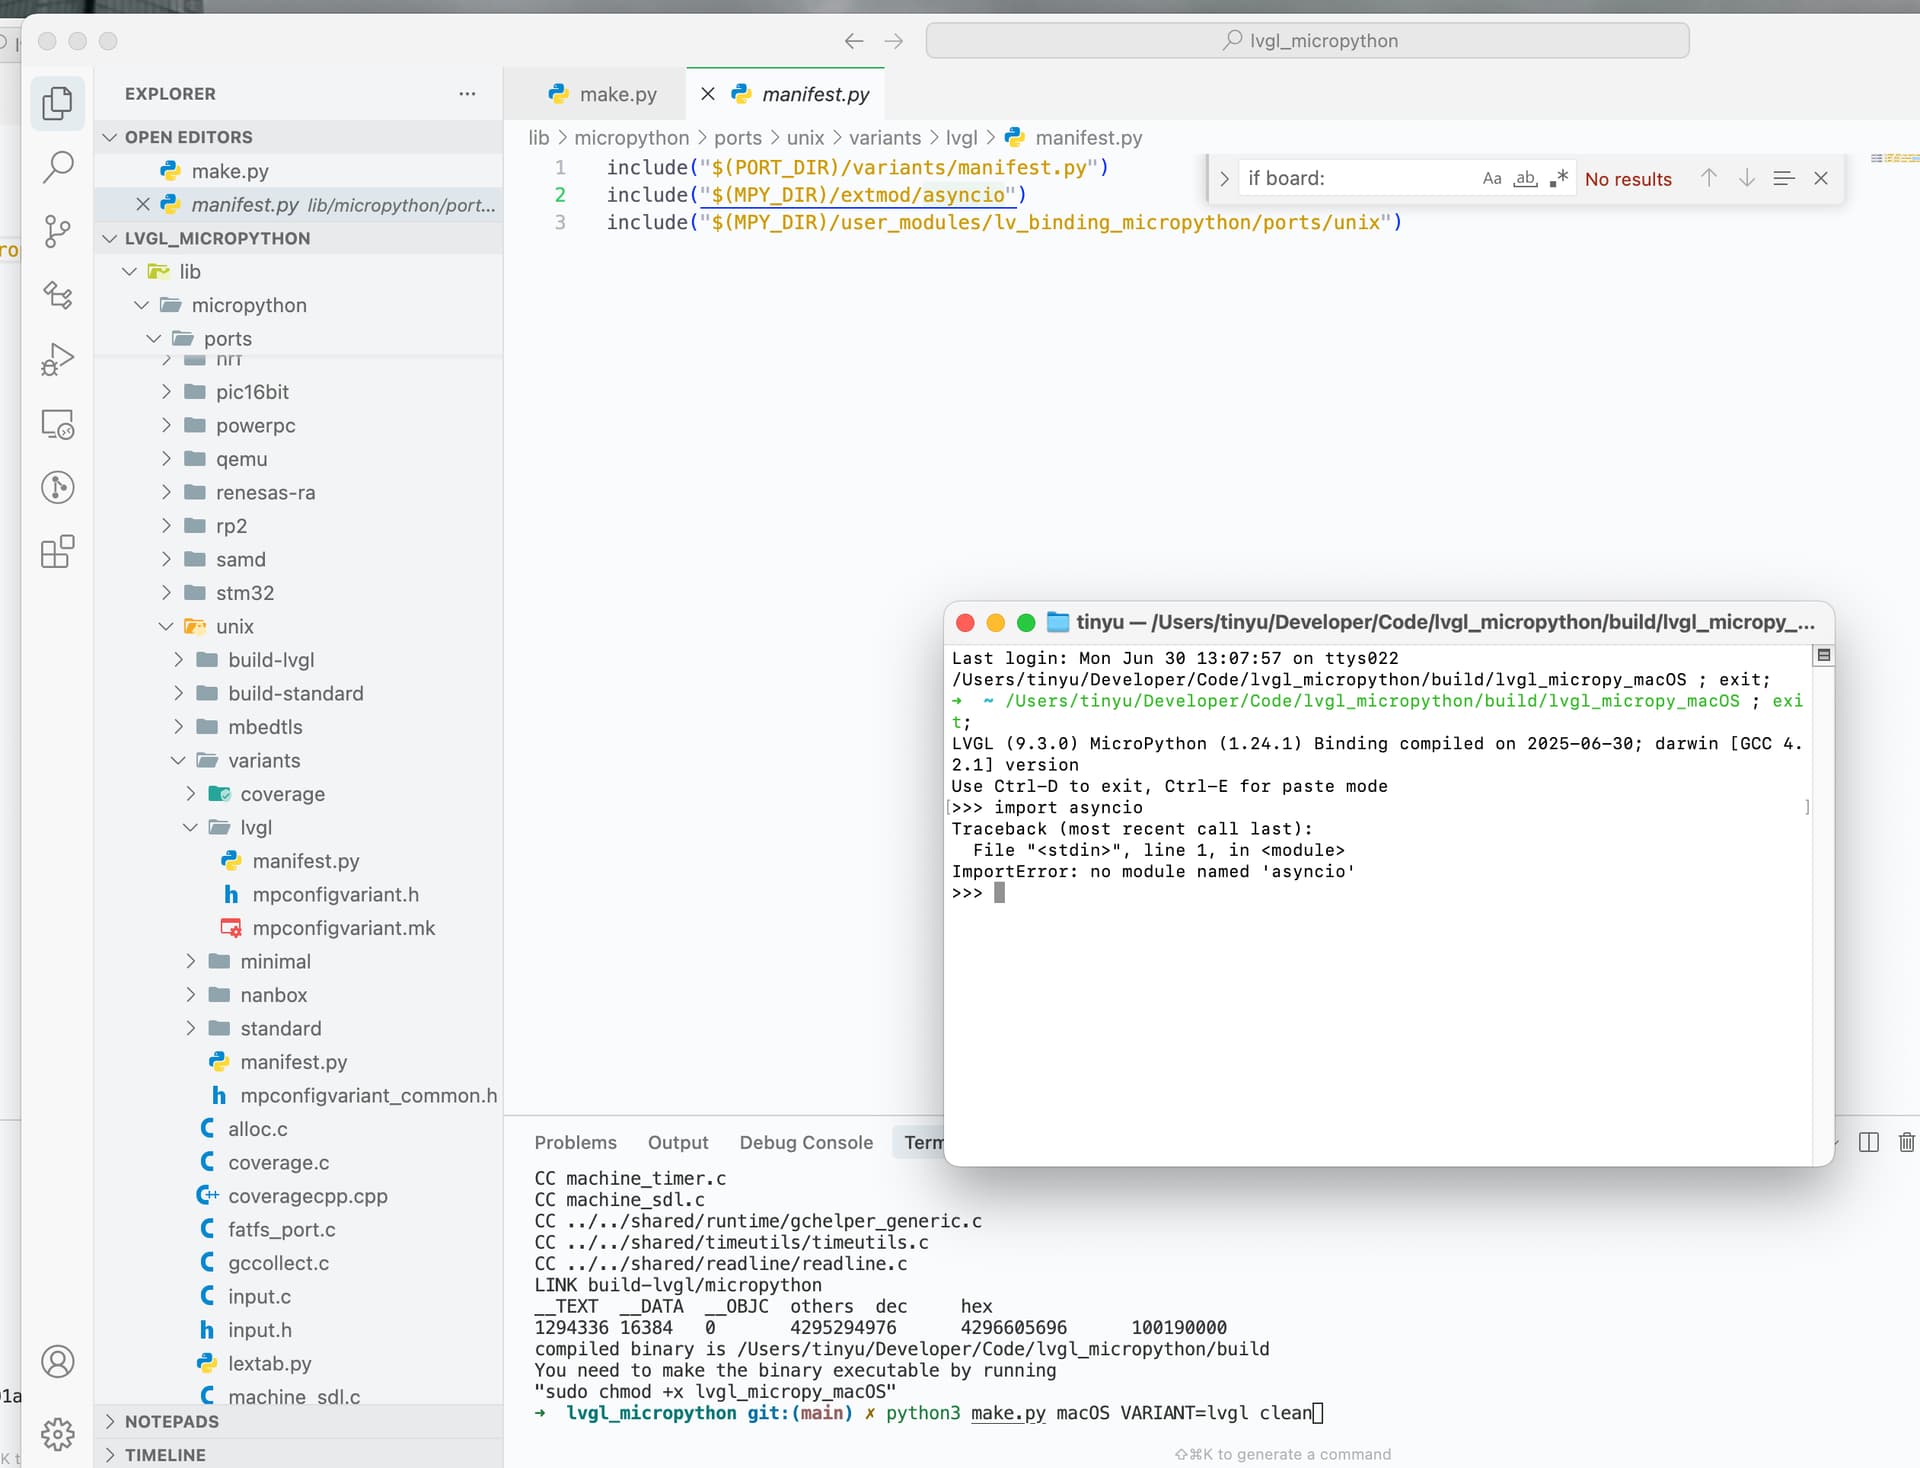Click unix in the breadcrumb path
Viewport: 1920px width, 1468px height.
(805, 138)
